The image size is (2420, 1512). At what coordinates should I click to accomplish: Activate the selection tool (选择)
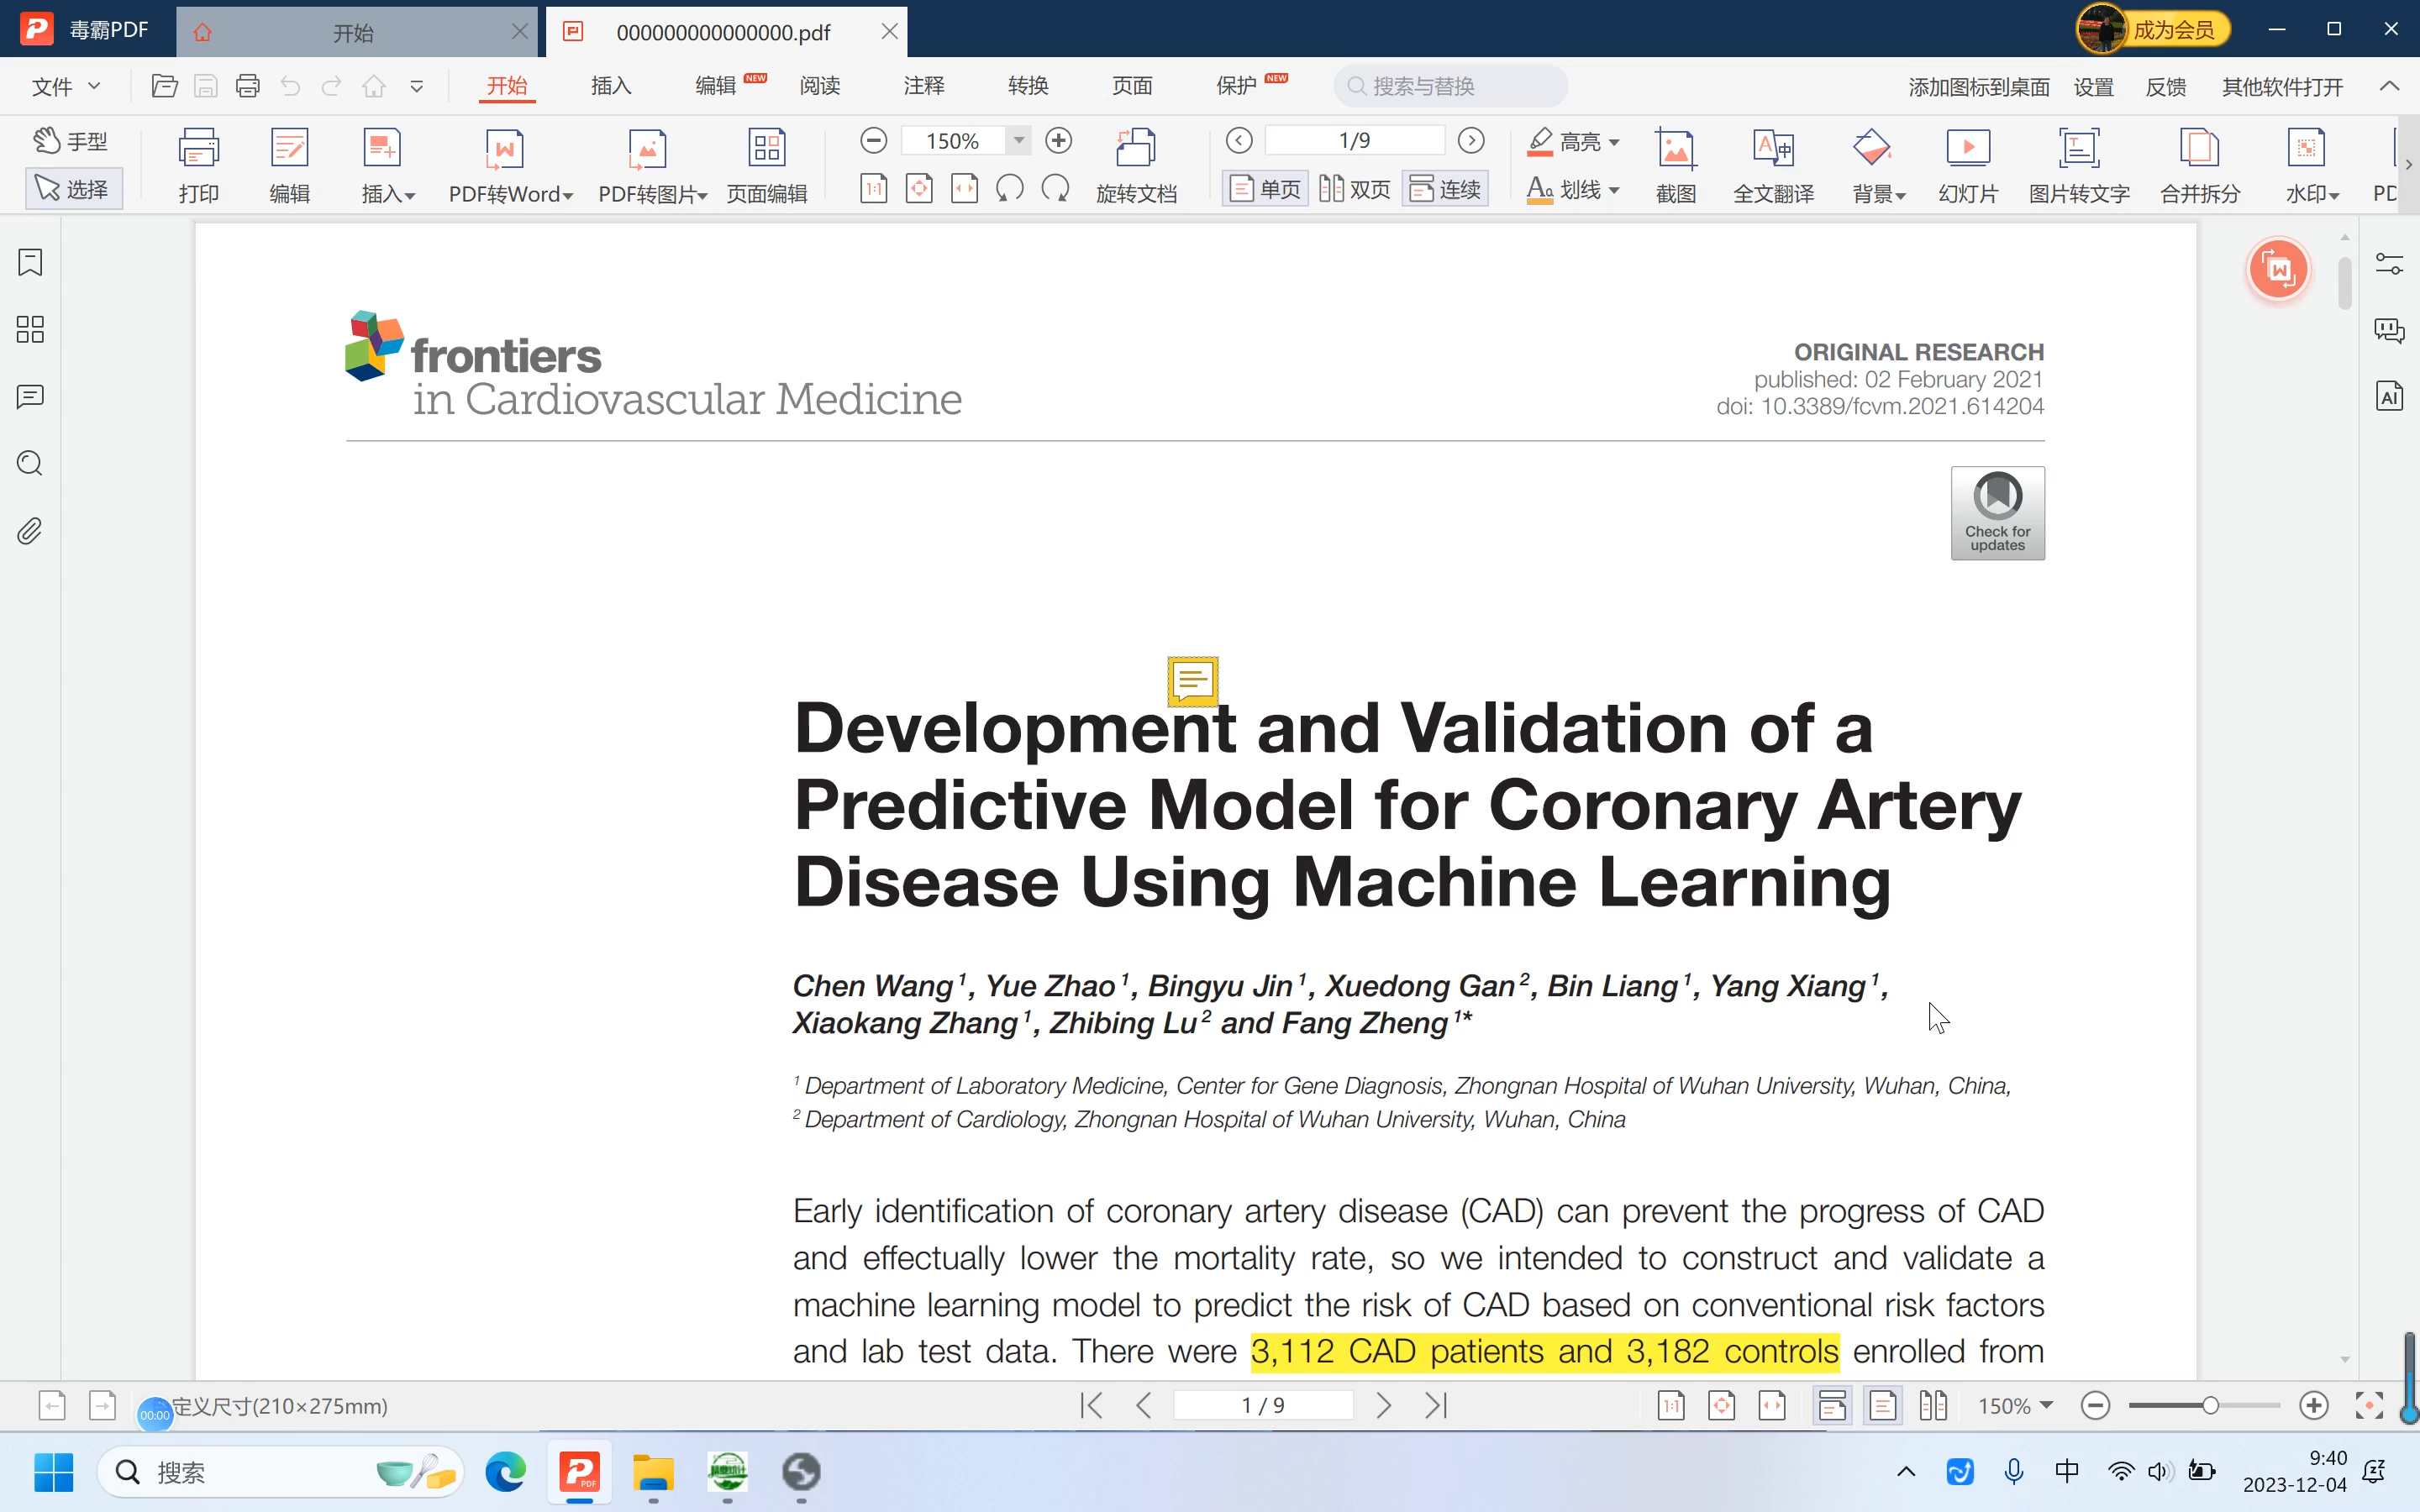click(73, 188)
